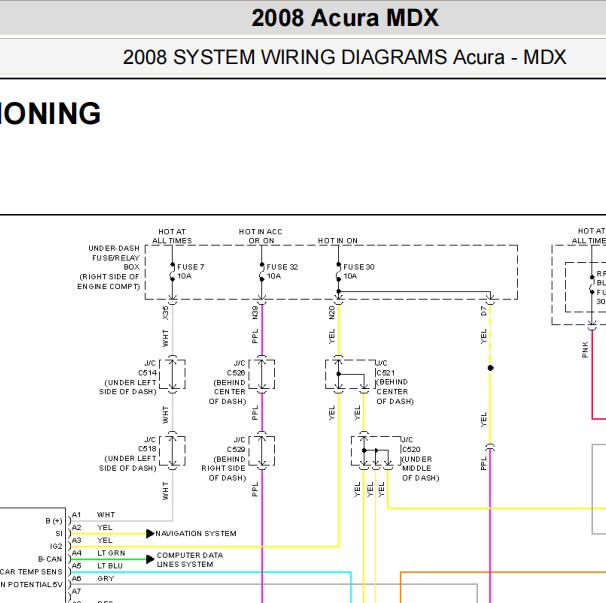Select the "J/C C529" junction connector label
606x603 pixels.
click(236, 445)
